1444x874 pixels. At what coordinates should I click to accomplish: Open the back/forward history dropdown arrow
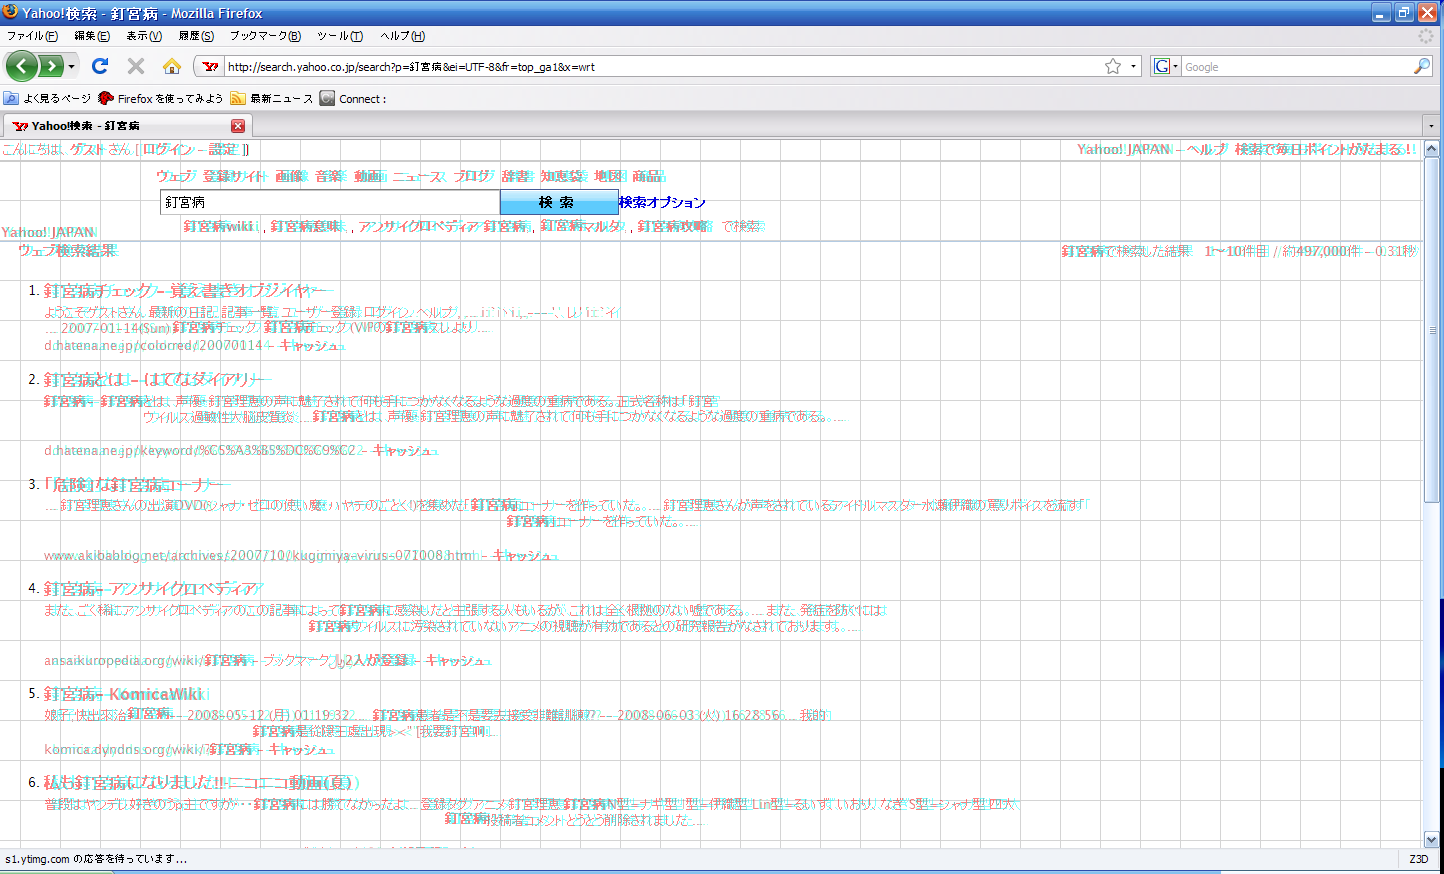tap(71, 67)
